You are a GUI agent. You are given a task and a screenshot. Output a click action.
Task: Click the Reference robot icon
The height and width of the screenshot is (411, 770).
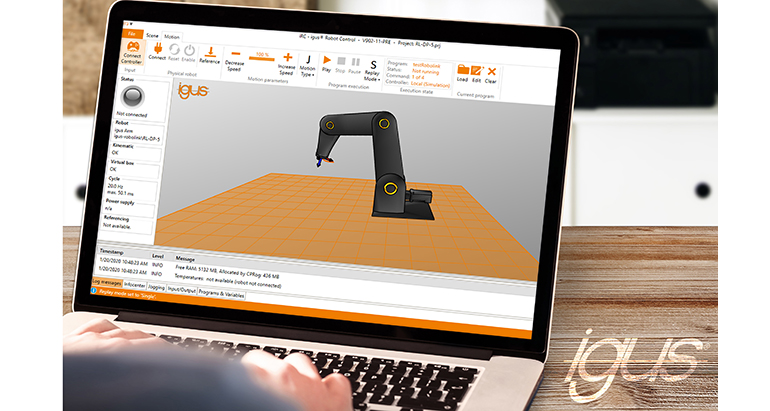click(x=210, y=51)
